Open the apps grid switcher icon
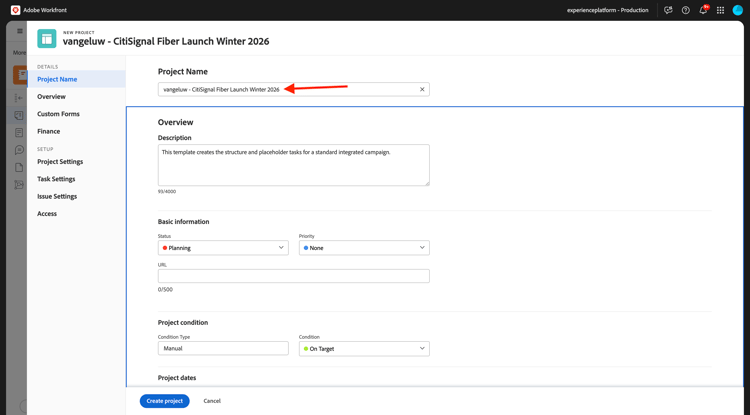The height and width of the screenshot is (415, 750). (720, 10)
